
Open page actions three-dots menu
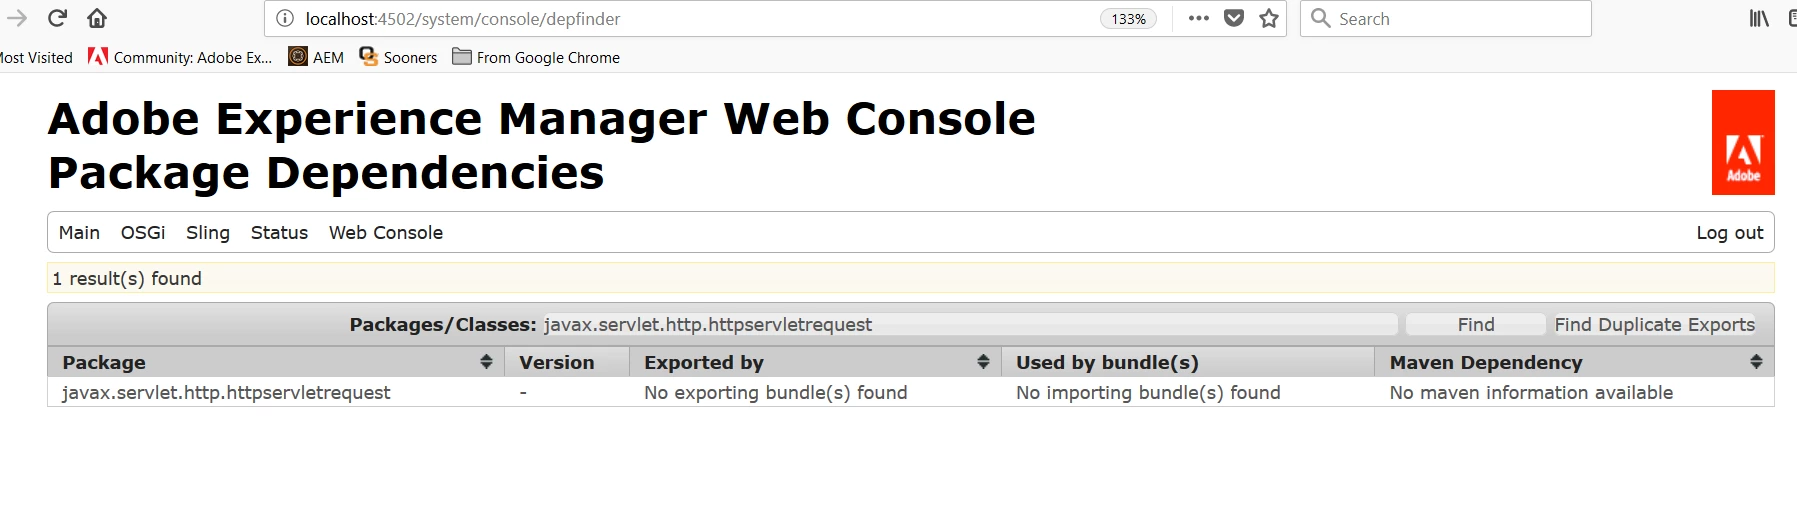(x=1199, y=18)
